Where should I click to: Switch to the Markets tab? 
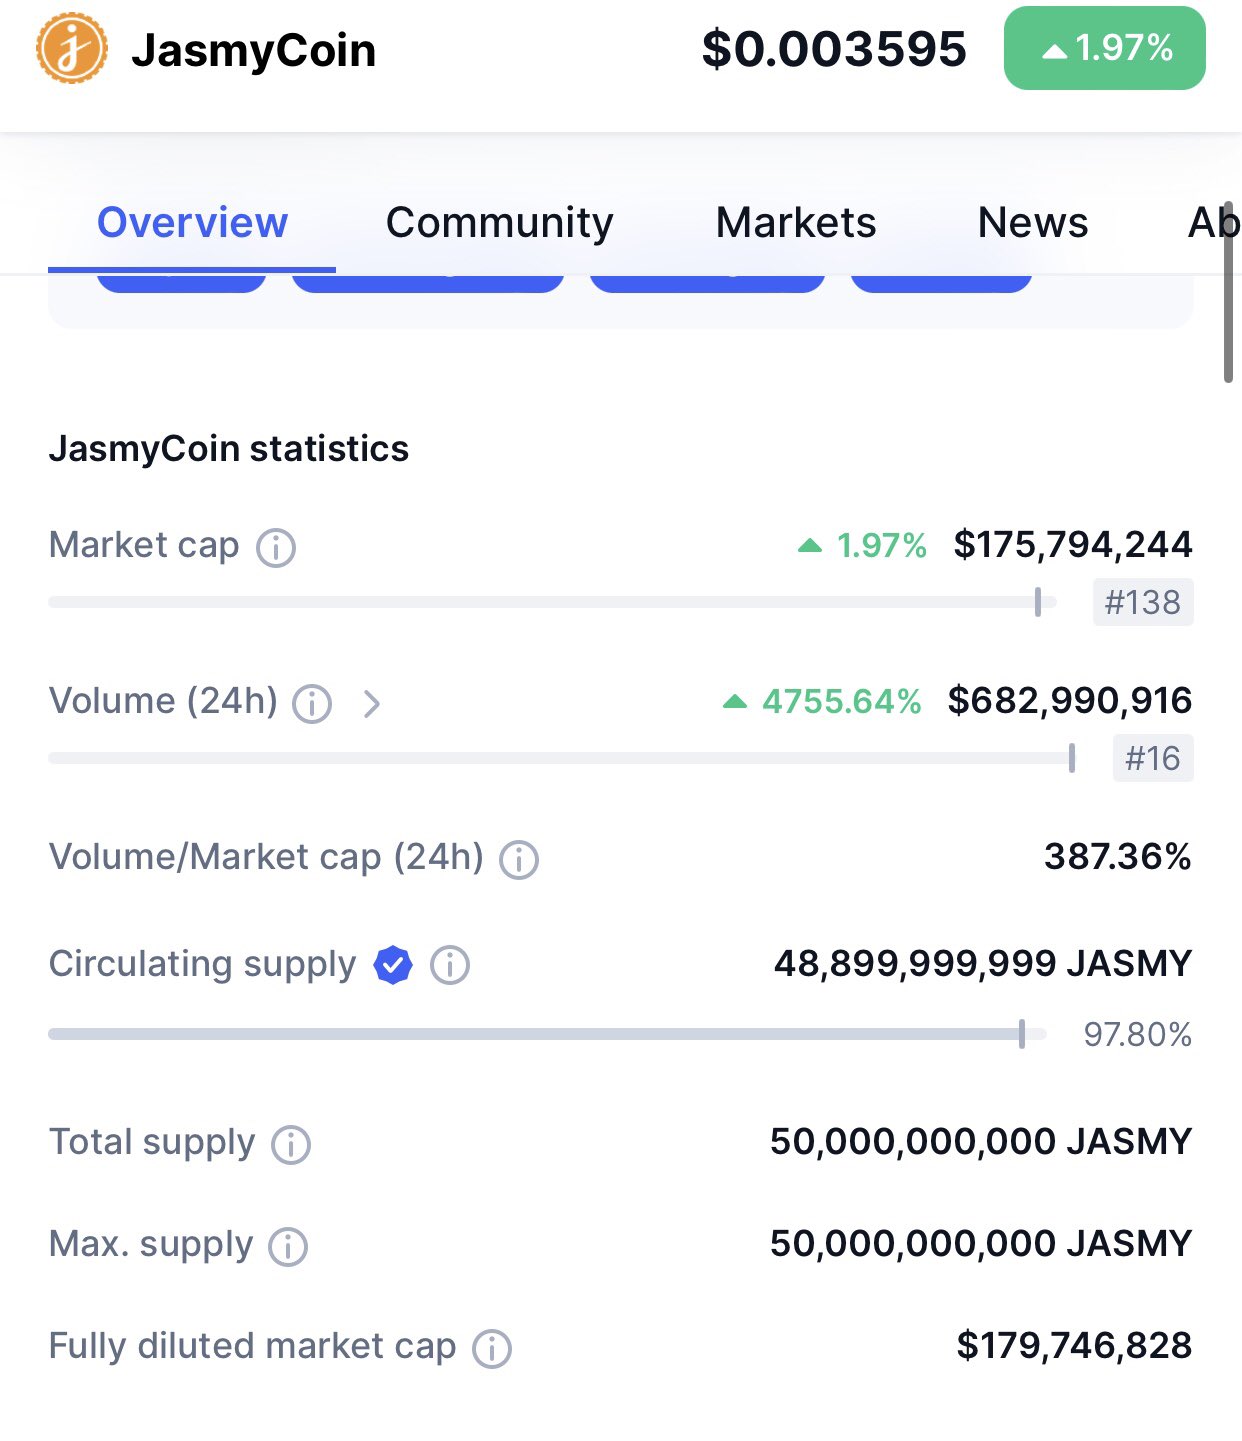coord(796,223)
